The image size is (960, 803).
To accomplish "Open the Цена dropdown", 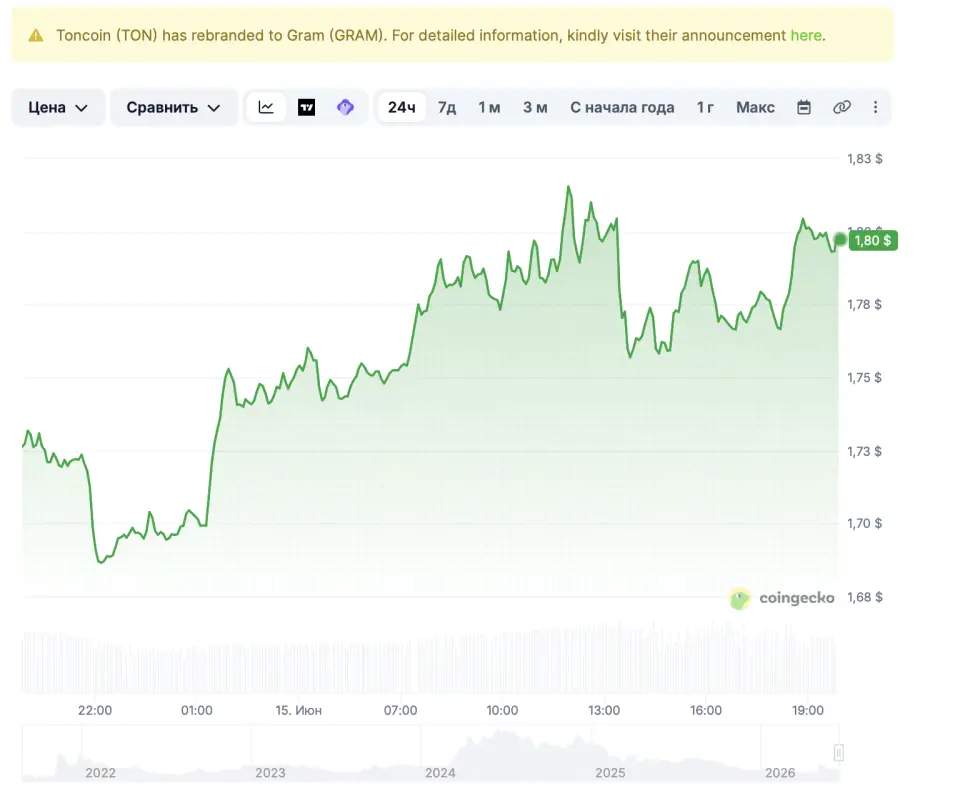I will pyautogui.click(x=58, y=108).
